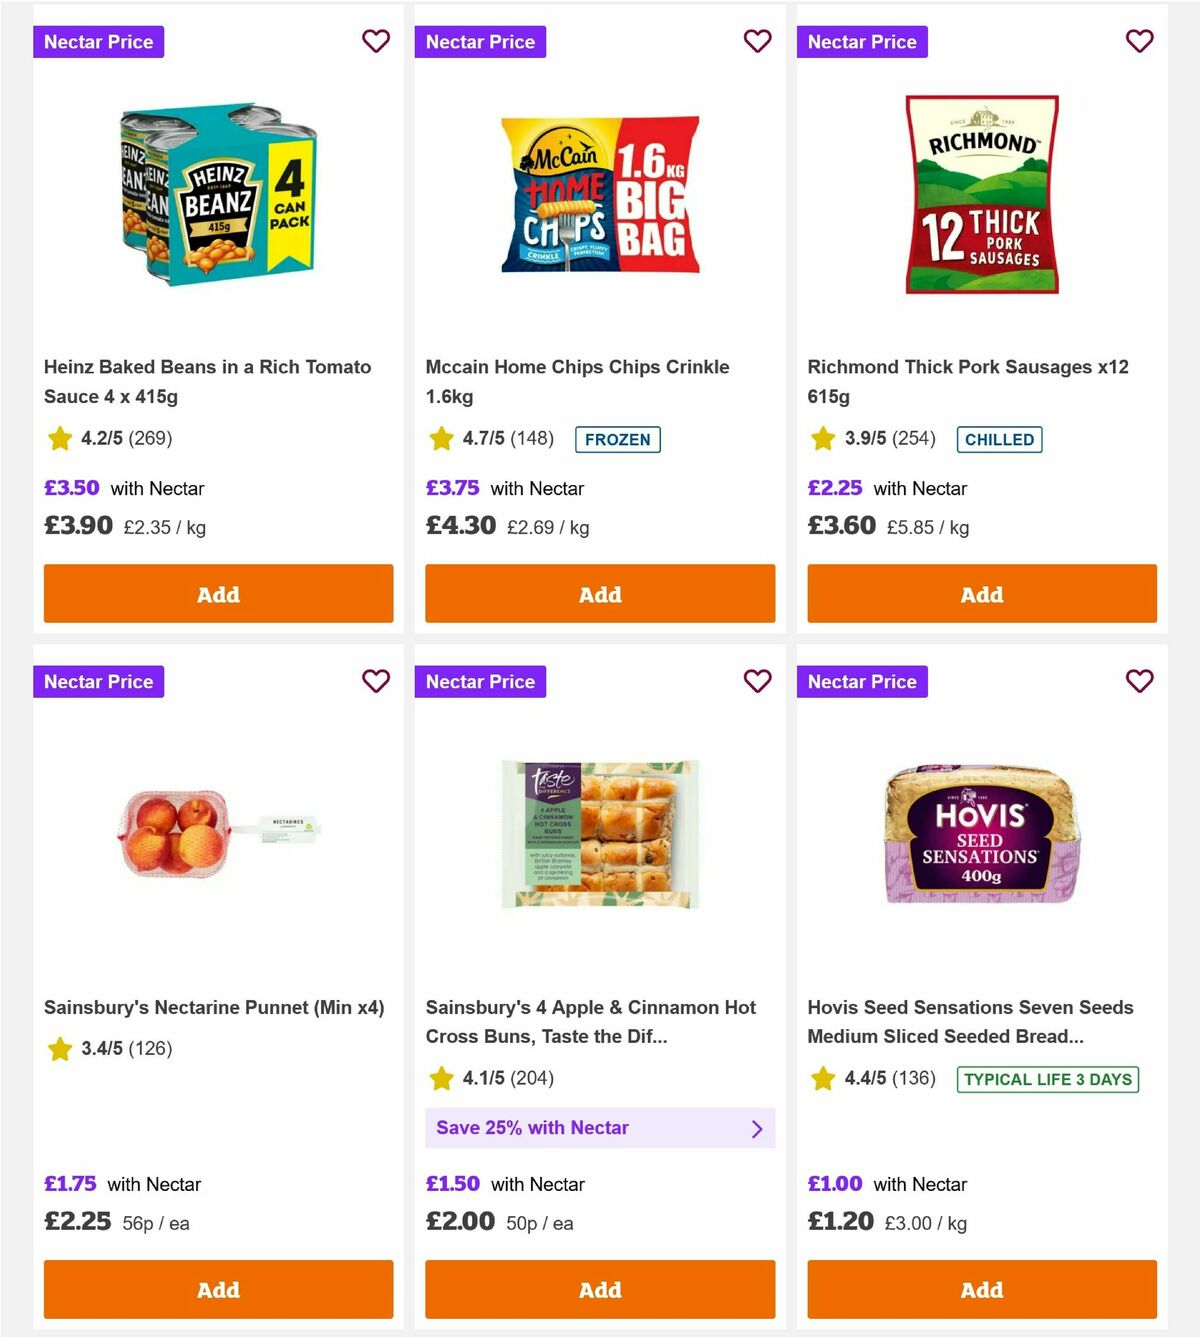Click the TYPICAL LIFE 3 DAYS indicator
The width and height of the screenshot is (1200, 1339).
tap(1046, 1080)
